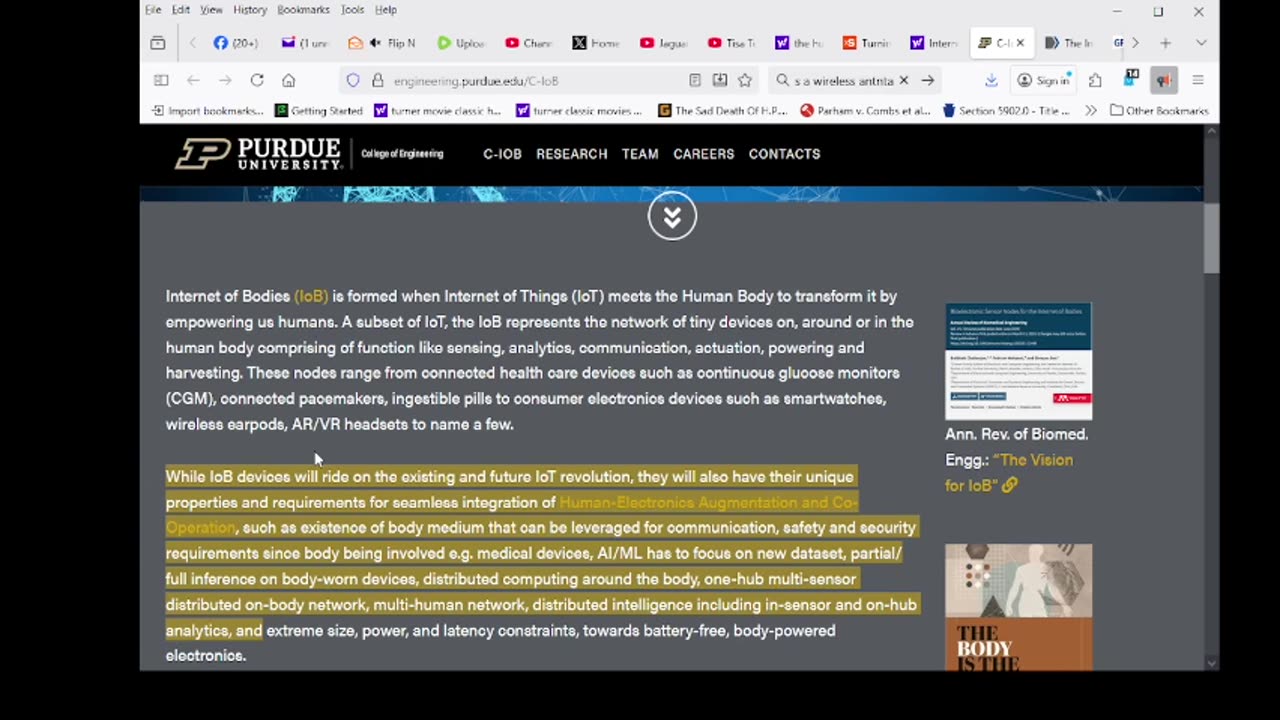Open the Bookmarks menu
This screenshot has height=720, width=1280.
click(x=303, y=10)
